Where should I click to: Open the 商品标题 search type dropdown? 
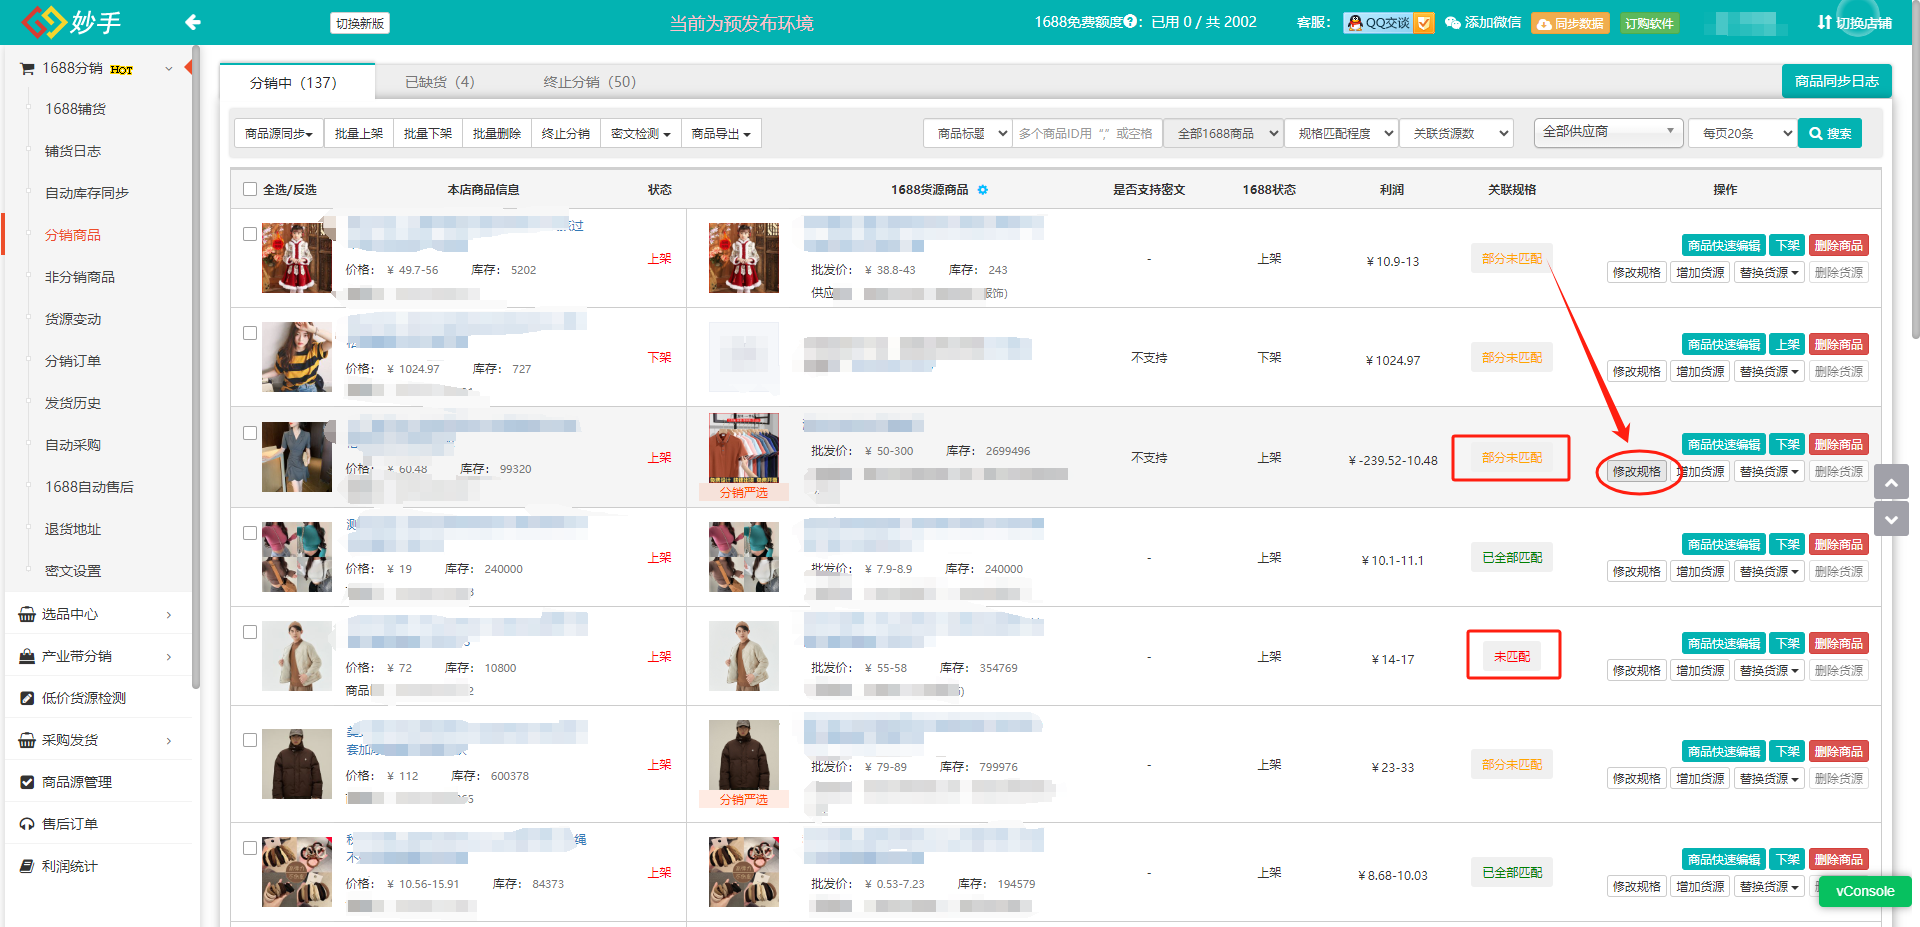968,133
